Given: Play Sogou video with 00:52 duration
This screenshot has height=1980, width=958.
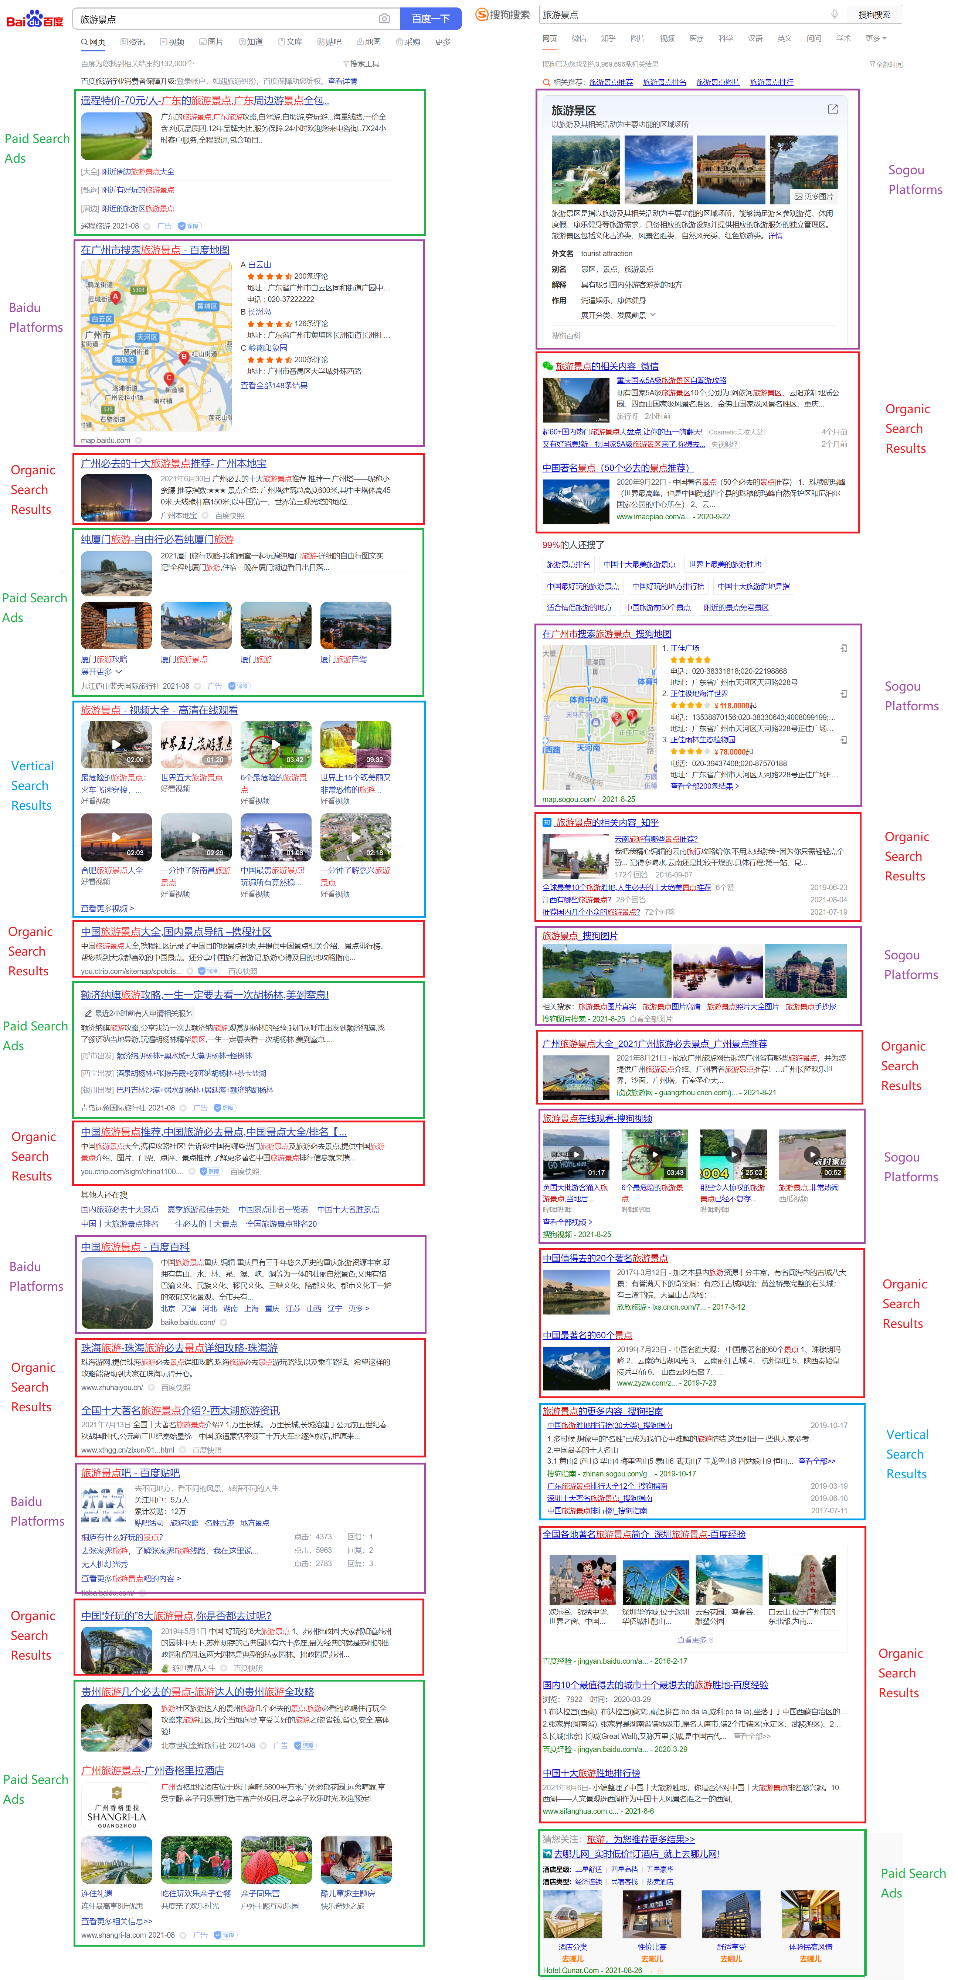Looking at the screenshot, I should click(x=812, y=1154).
